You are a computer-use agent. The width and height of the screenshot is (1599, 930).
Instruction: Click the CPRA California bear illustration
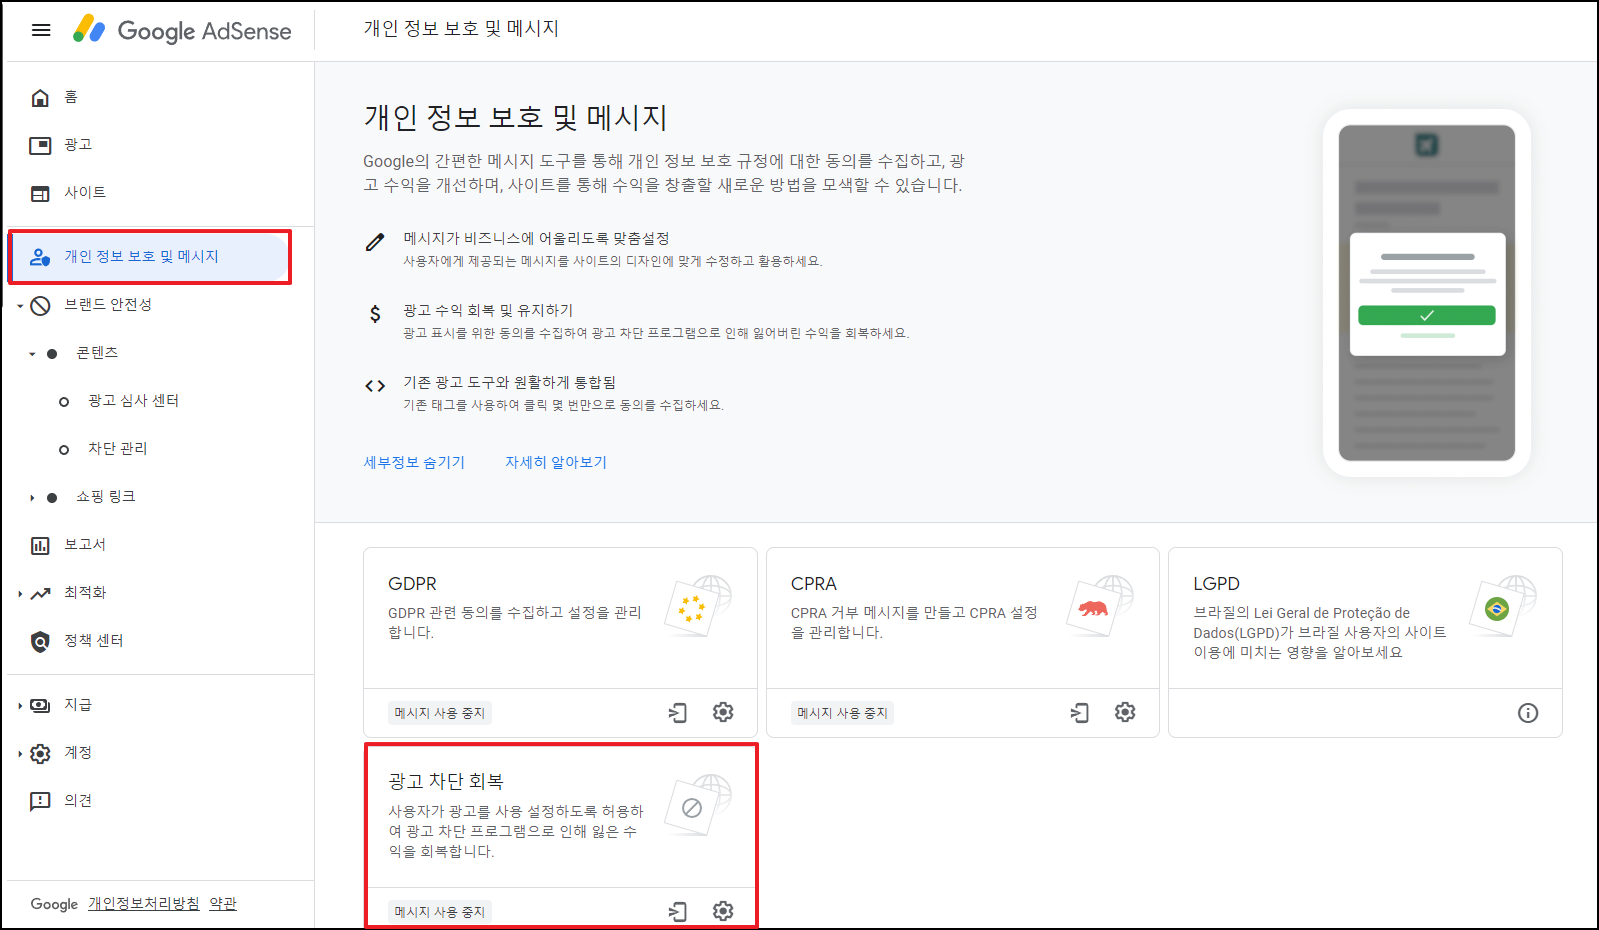(1100, 606)
